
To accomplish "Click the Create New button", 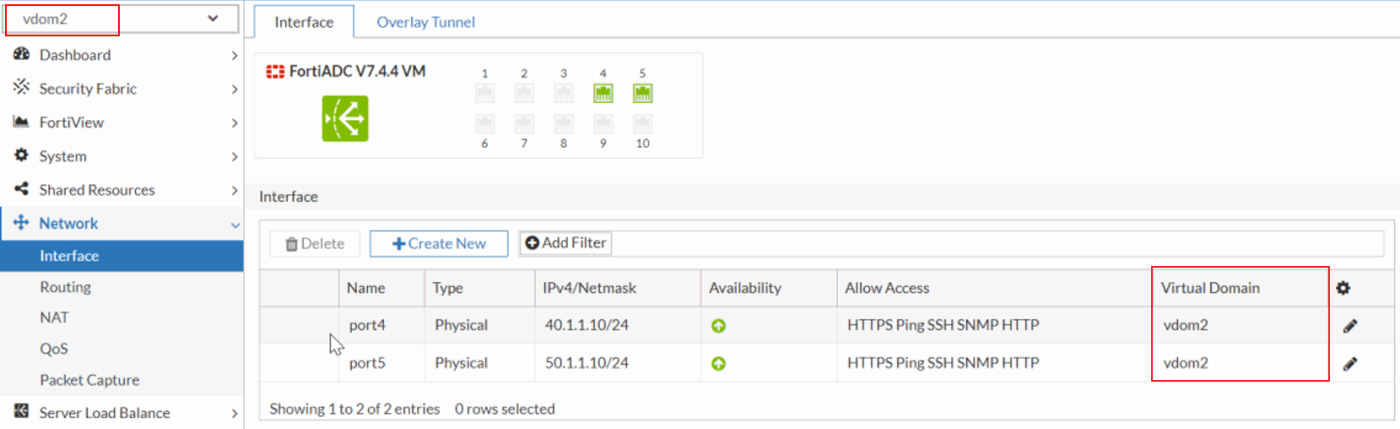I will click(x=439, y=243).
